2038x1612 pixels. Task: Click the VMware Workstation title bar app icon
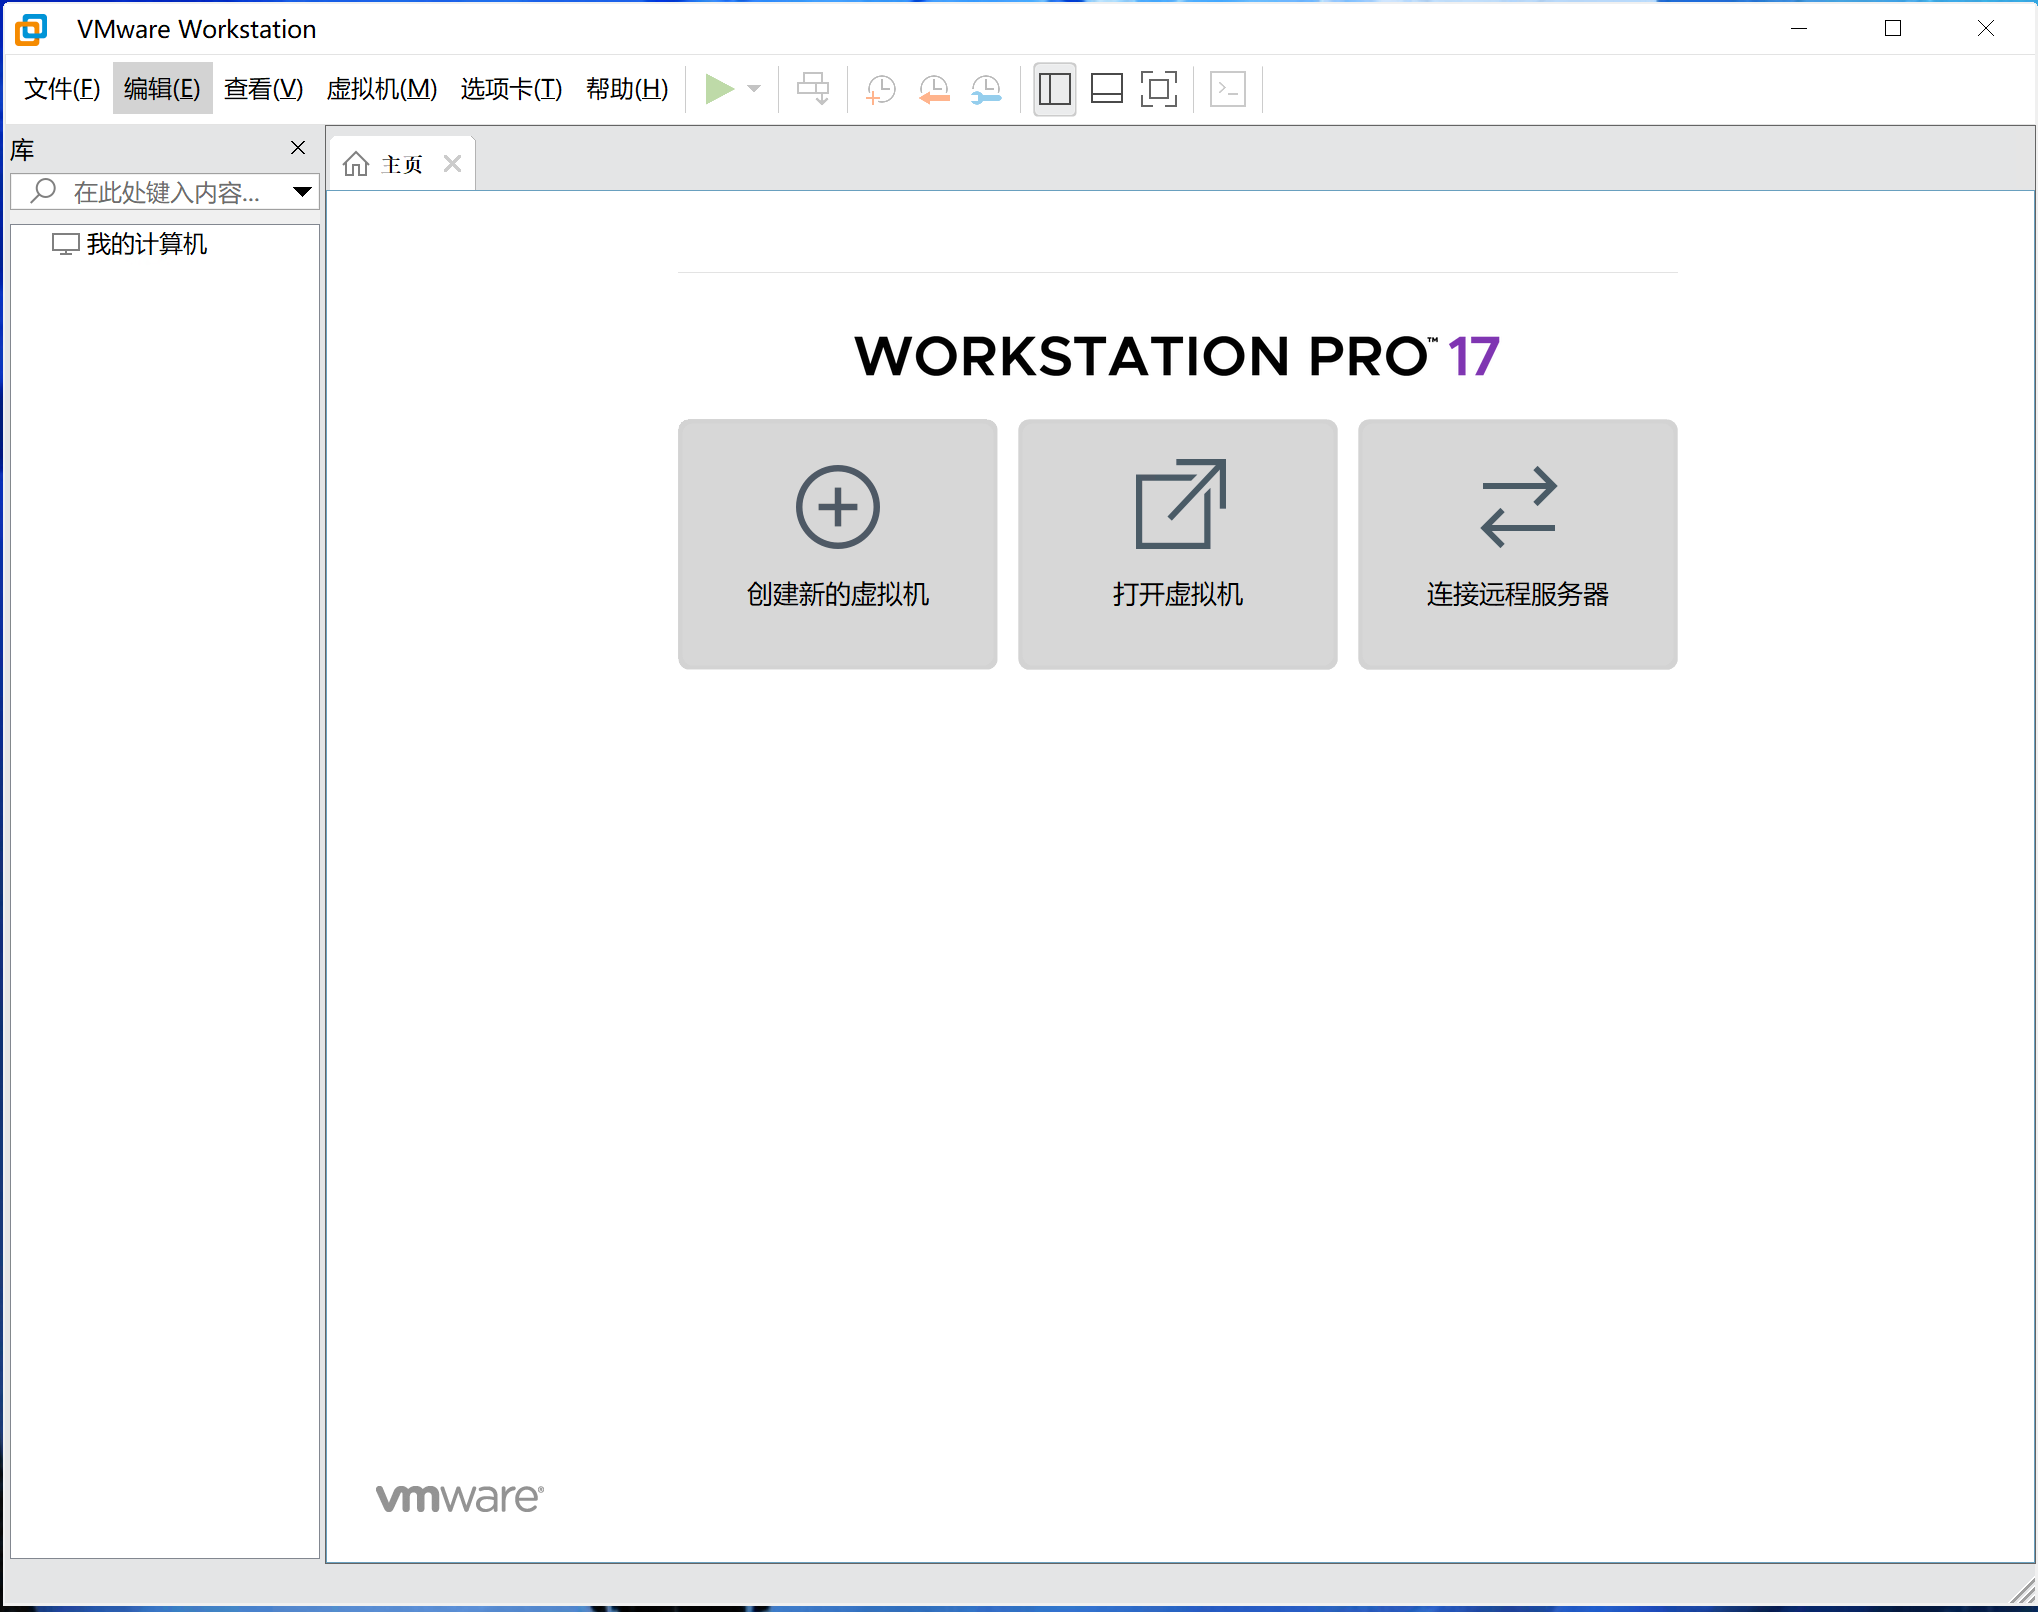pos(31,29)
